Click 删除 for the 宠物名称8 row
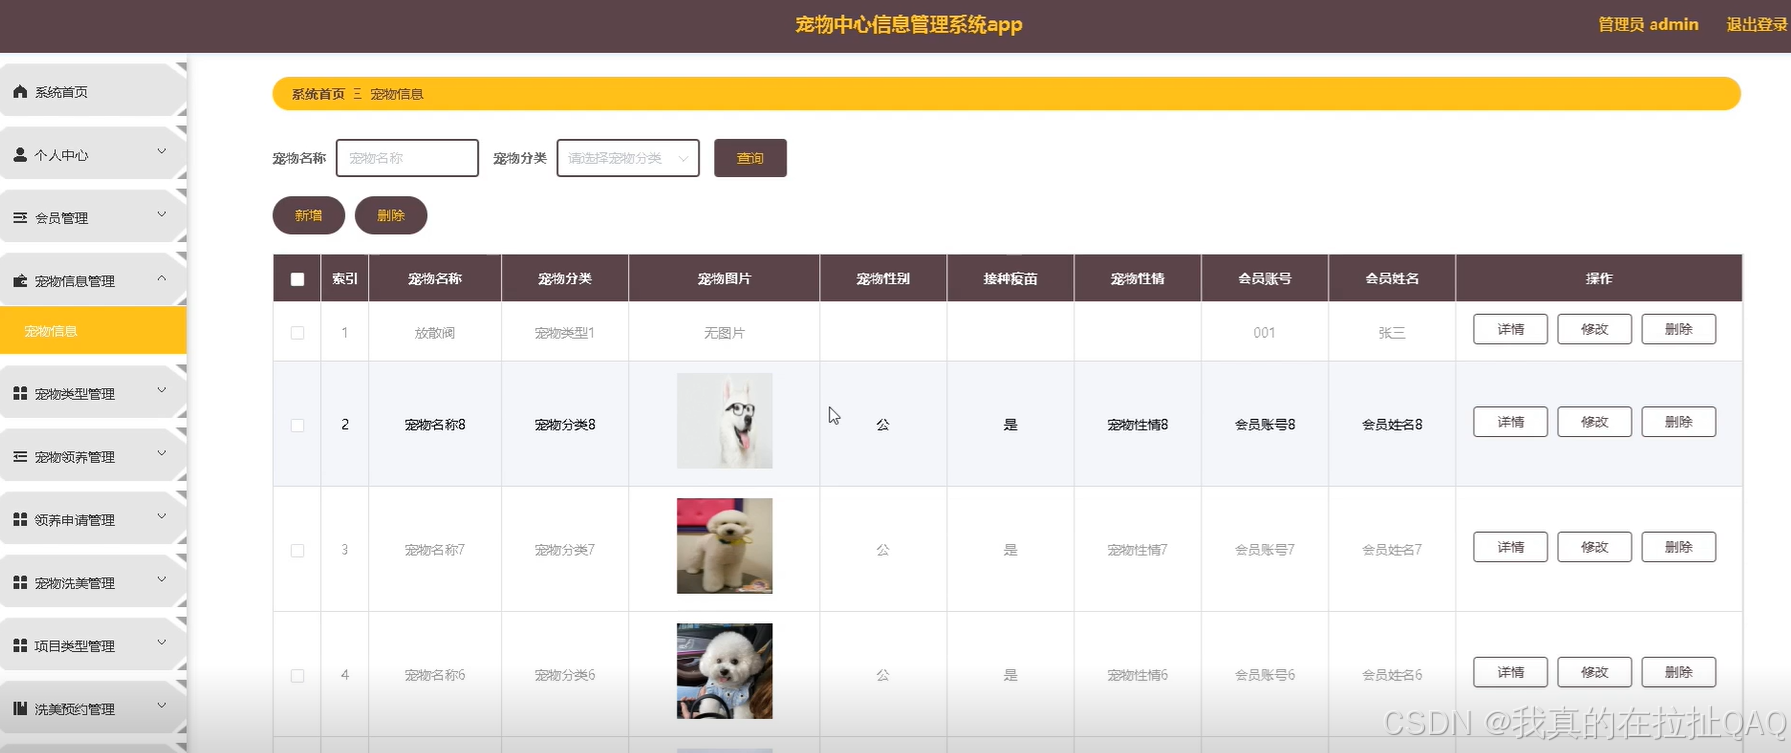Viewport: 1791px width, 753px height. [x=1678, y=422]
